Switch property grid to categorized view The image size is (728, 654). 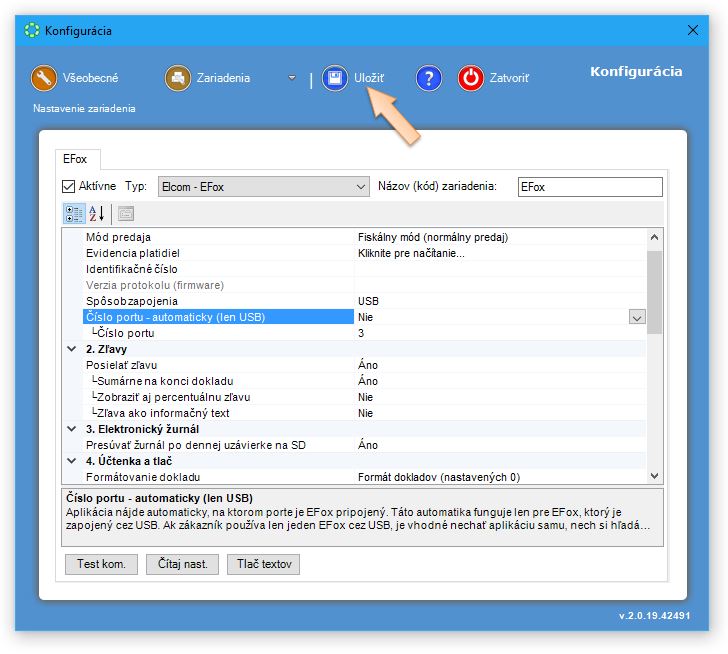click(74, 213)
